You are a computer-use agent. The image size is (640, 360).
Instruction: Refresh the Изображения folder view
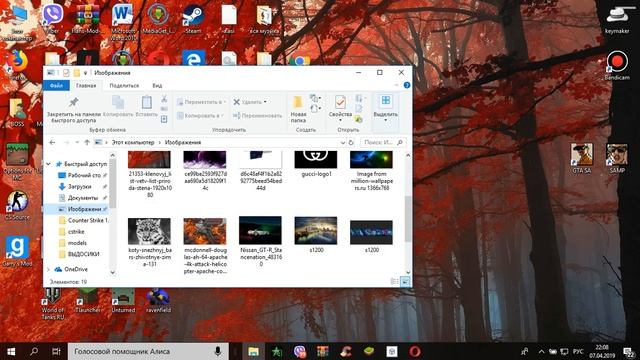click(x=351, y=142)
